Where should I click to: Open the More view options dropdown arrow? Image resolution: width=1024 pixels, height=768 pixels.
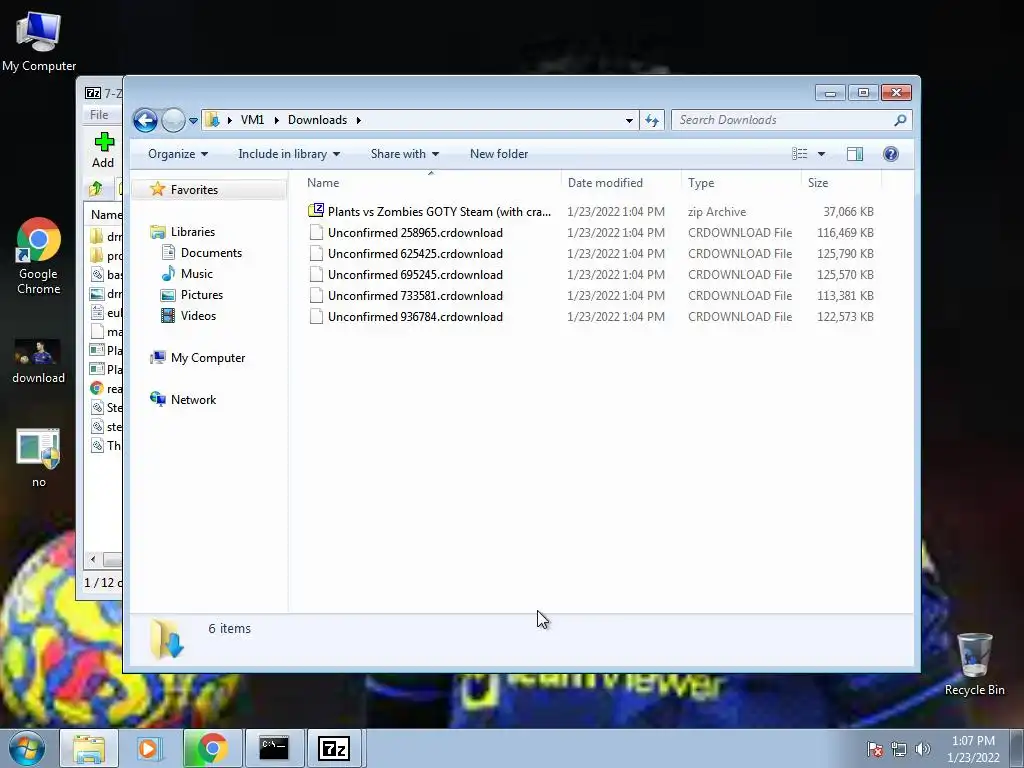tap(822, 154)
